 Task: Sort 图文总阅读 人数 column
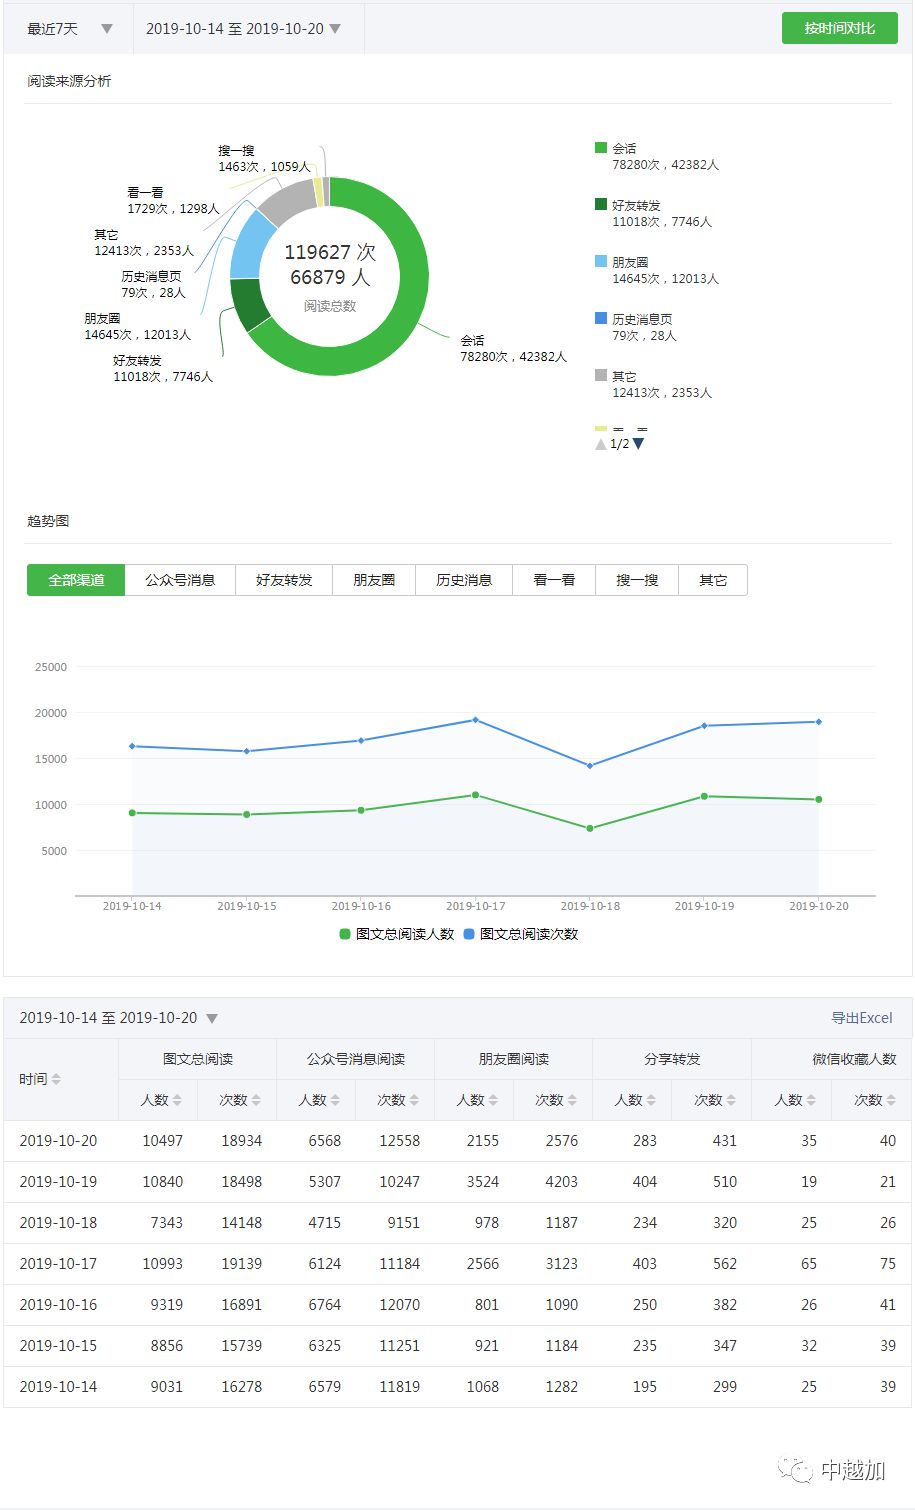coord(177,1100)
